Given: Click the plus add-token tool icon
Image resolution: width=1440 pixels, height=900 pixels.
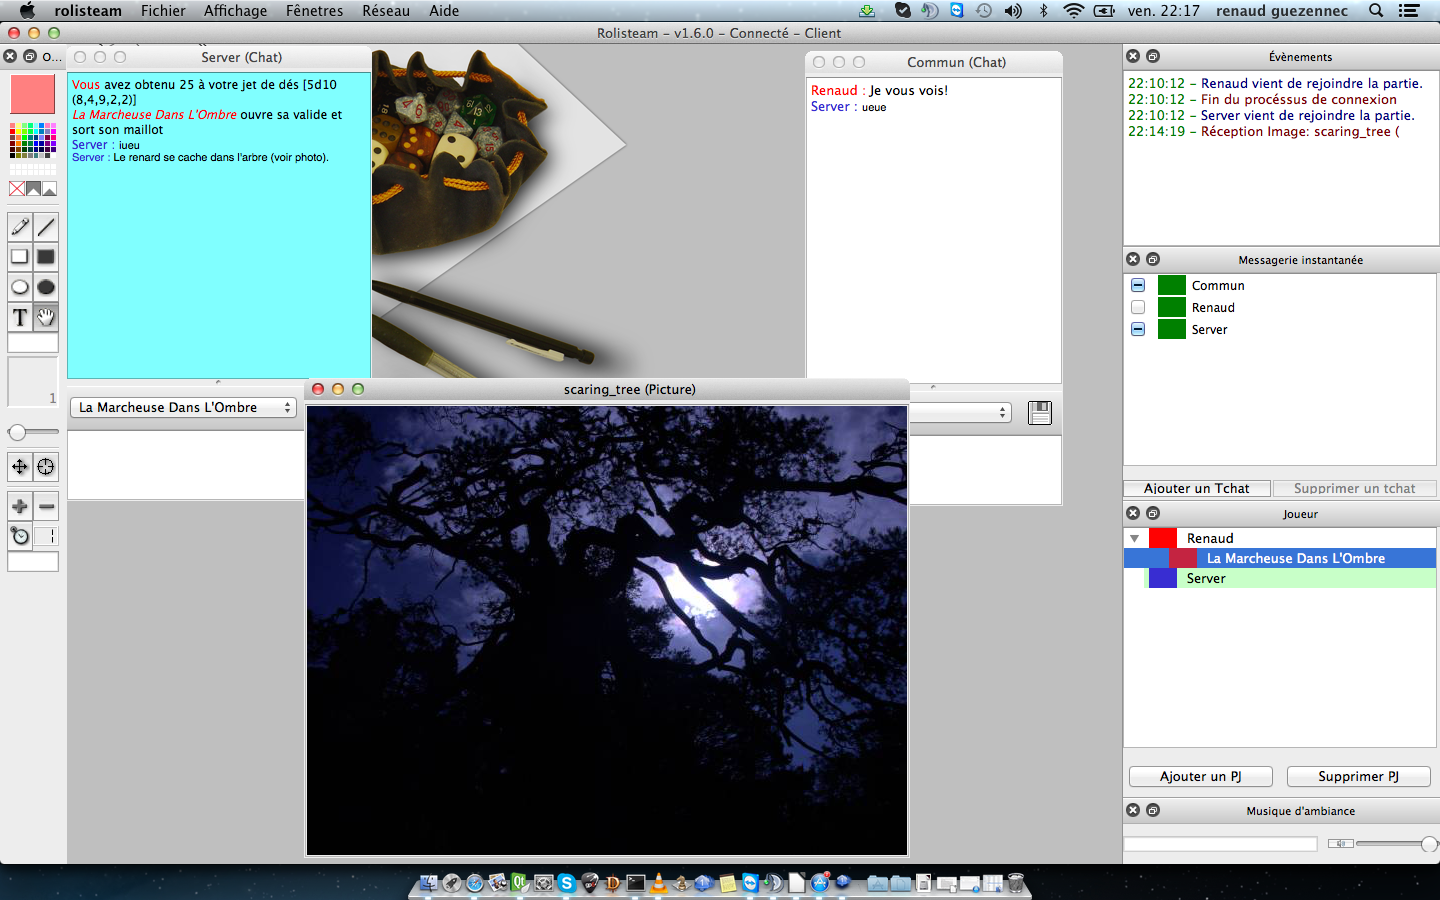Looking at the screenshot, I should point(20,507).
